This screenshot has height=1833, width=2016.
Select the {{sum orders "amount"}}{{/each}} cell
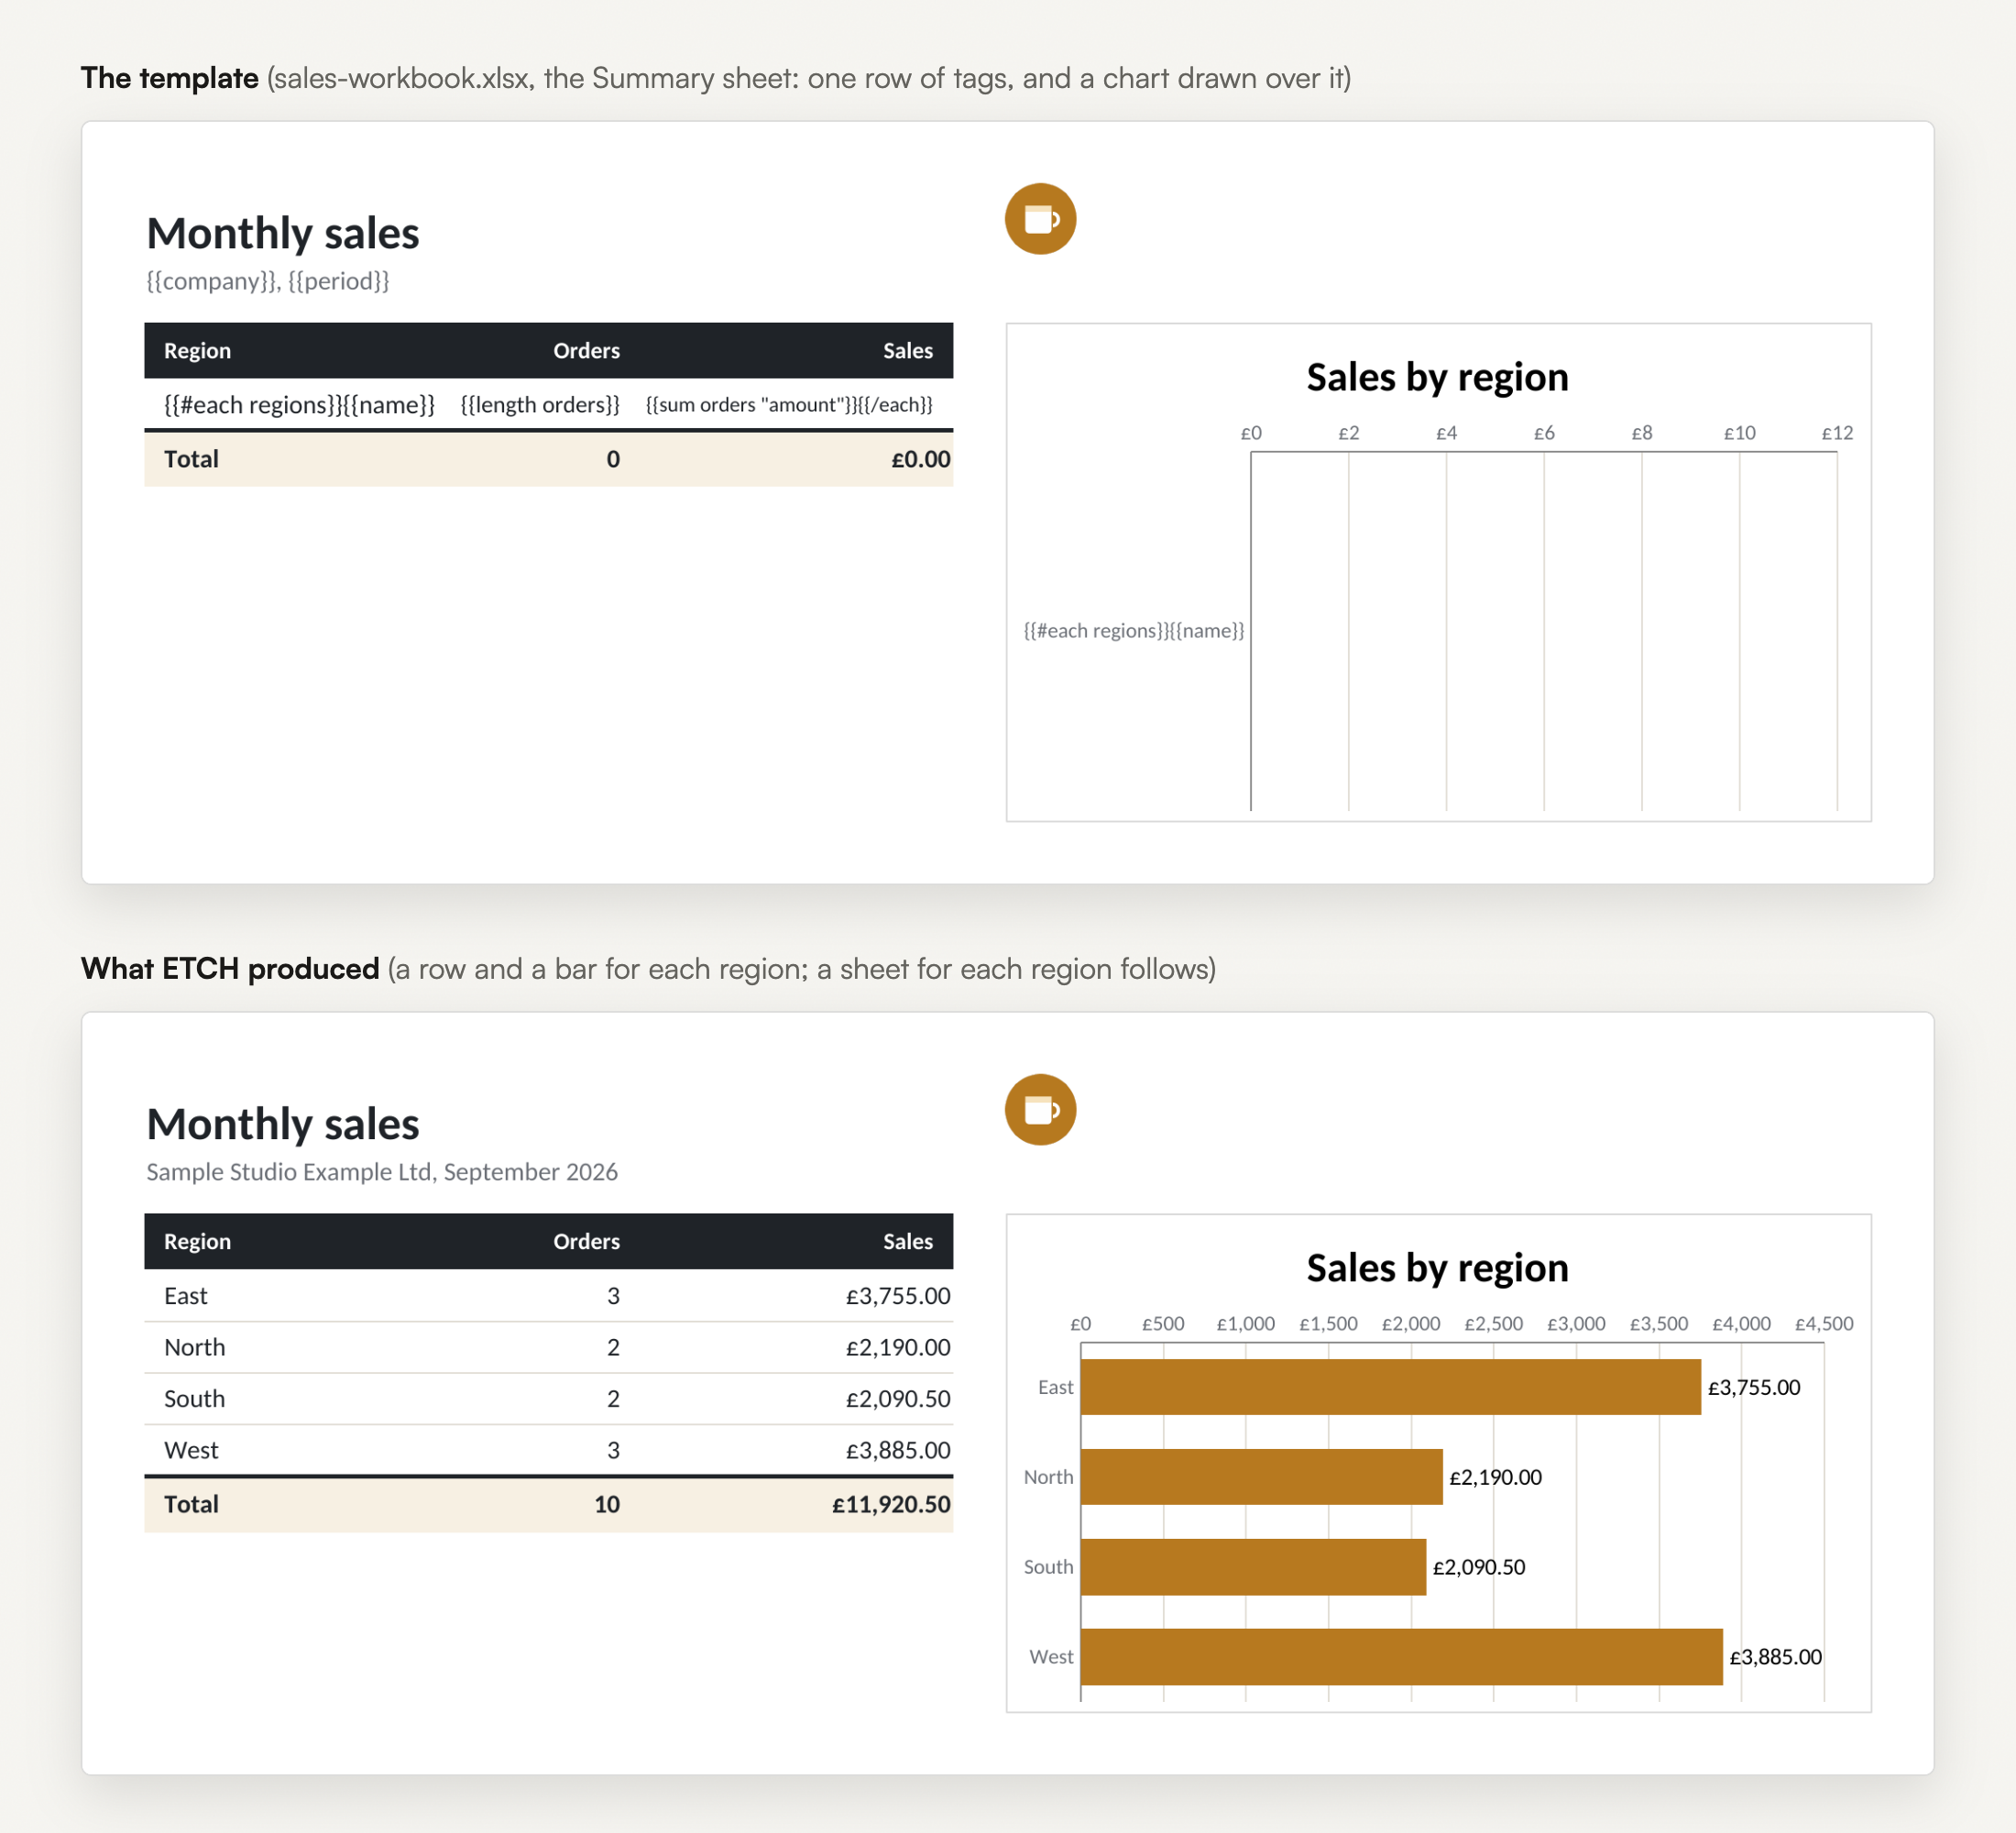click(789, 405)
